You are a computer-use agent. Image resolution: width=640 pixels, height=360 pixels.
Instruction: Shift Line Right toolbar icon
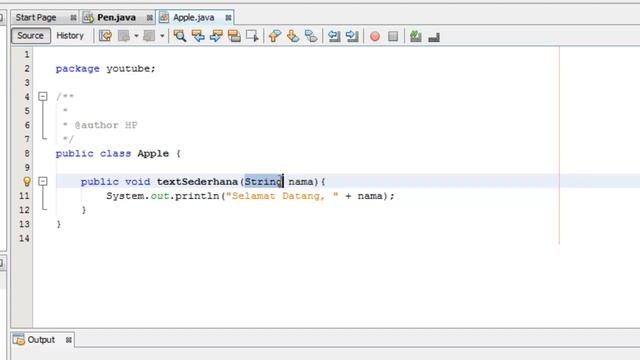[x=352, y=36]
